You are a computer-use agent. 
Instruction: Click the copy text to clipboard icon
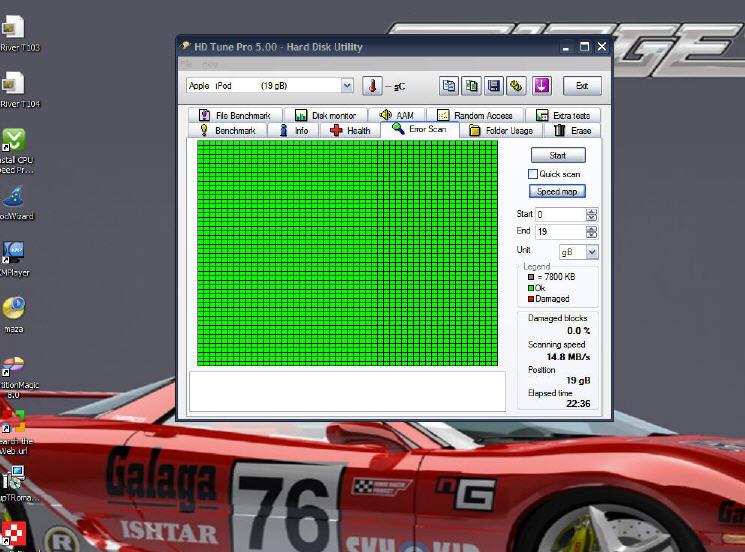tap(449, 86)
